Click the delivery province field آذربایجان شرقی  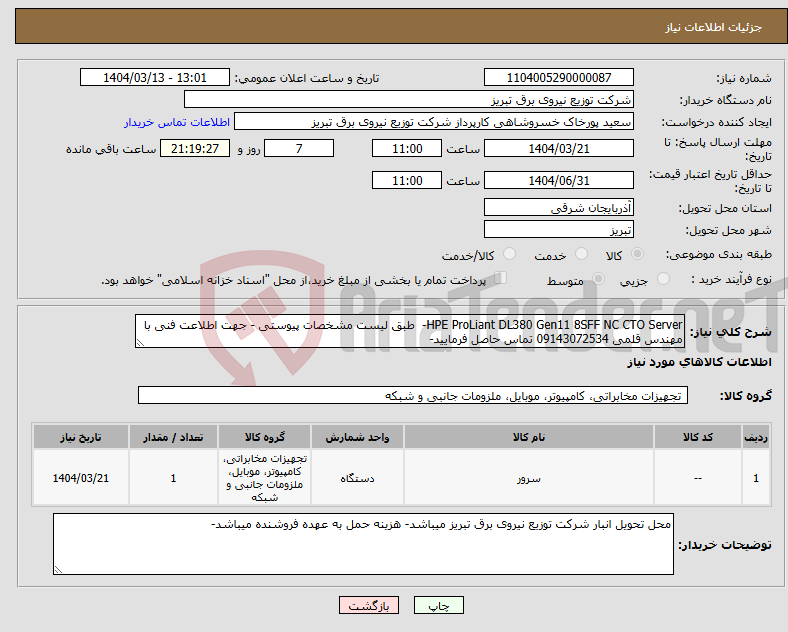(x=558, y=207)
